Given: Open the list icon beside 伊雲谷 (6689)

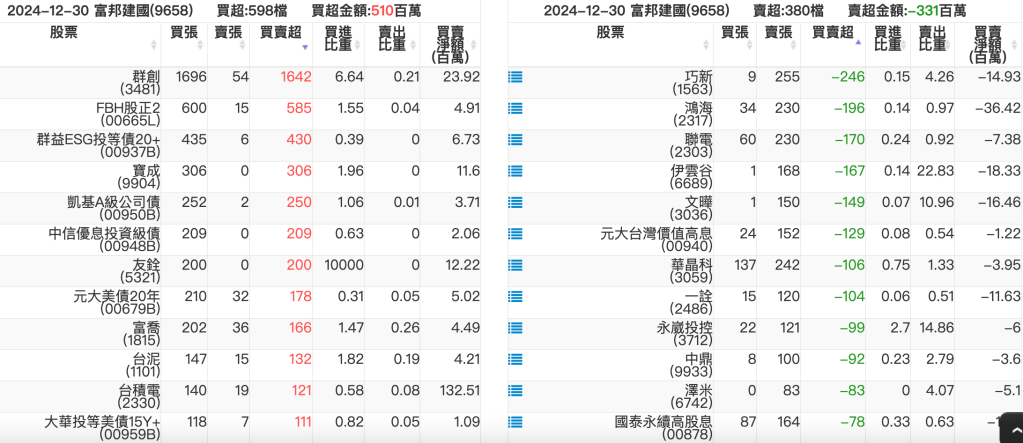Looking at the screenshot, I should (x=515, y=171).
